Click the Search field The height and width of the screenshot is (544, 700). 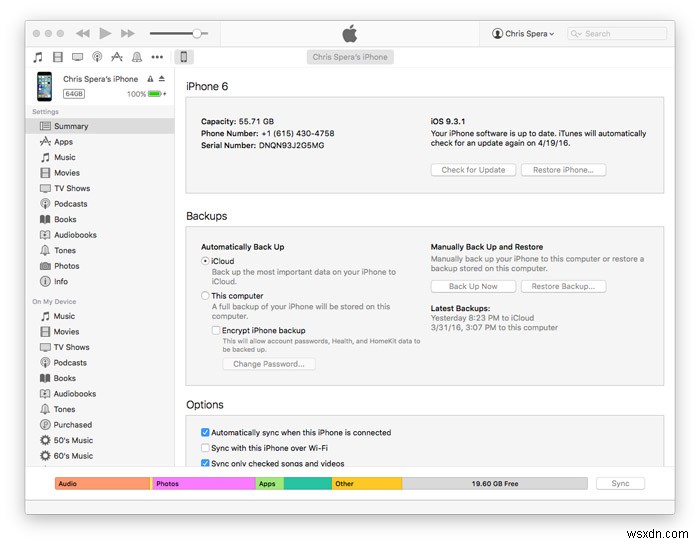click(x=617, y=33)
